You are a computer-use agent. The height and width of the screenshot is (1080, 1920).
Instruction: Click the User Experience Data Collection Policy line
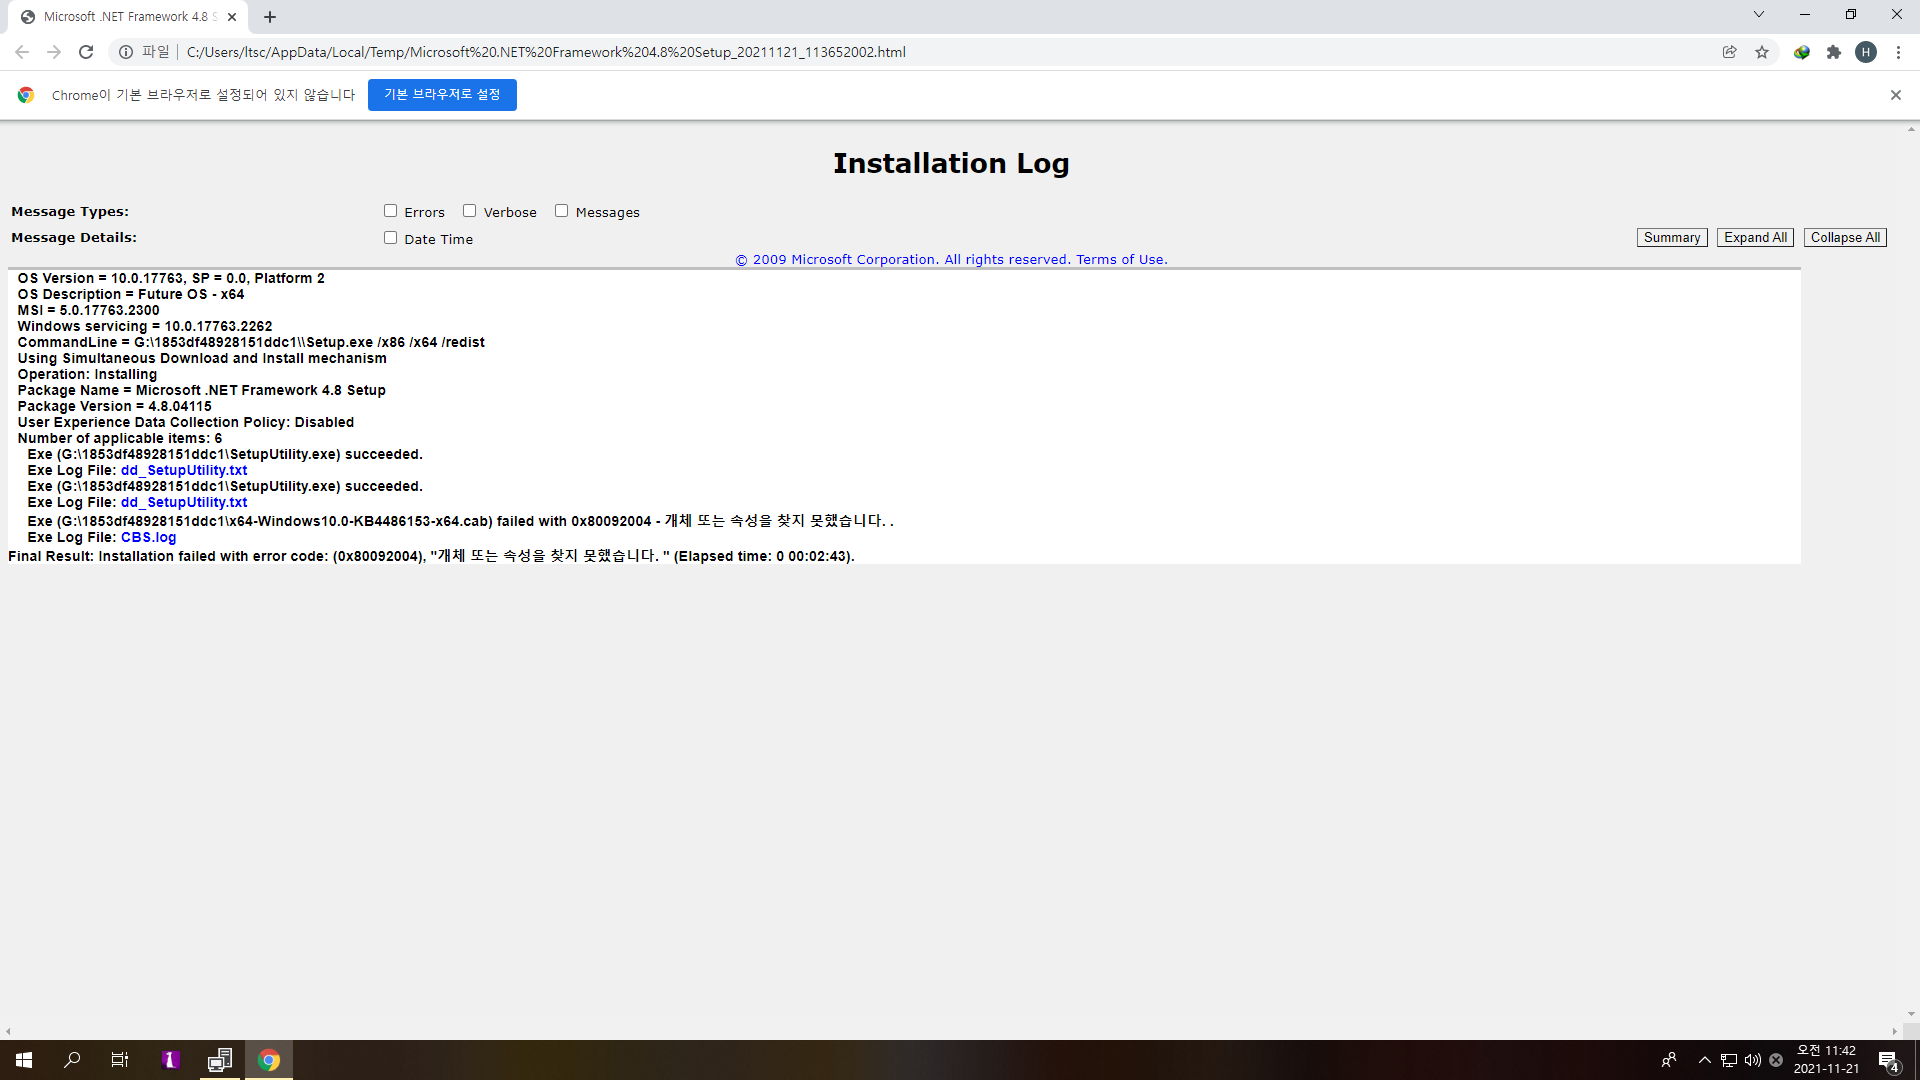click(x=186, y=422)
